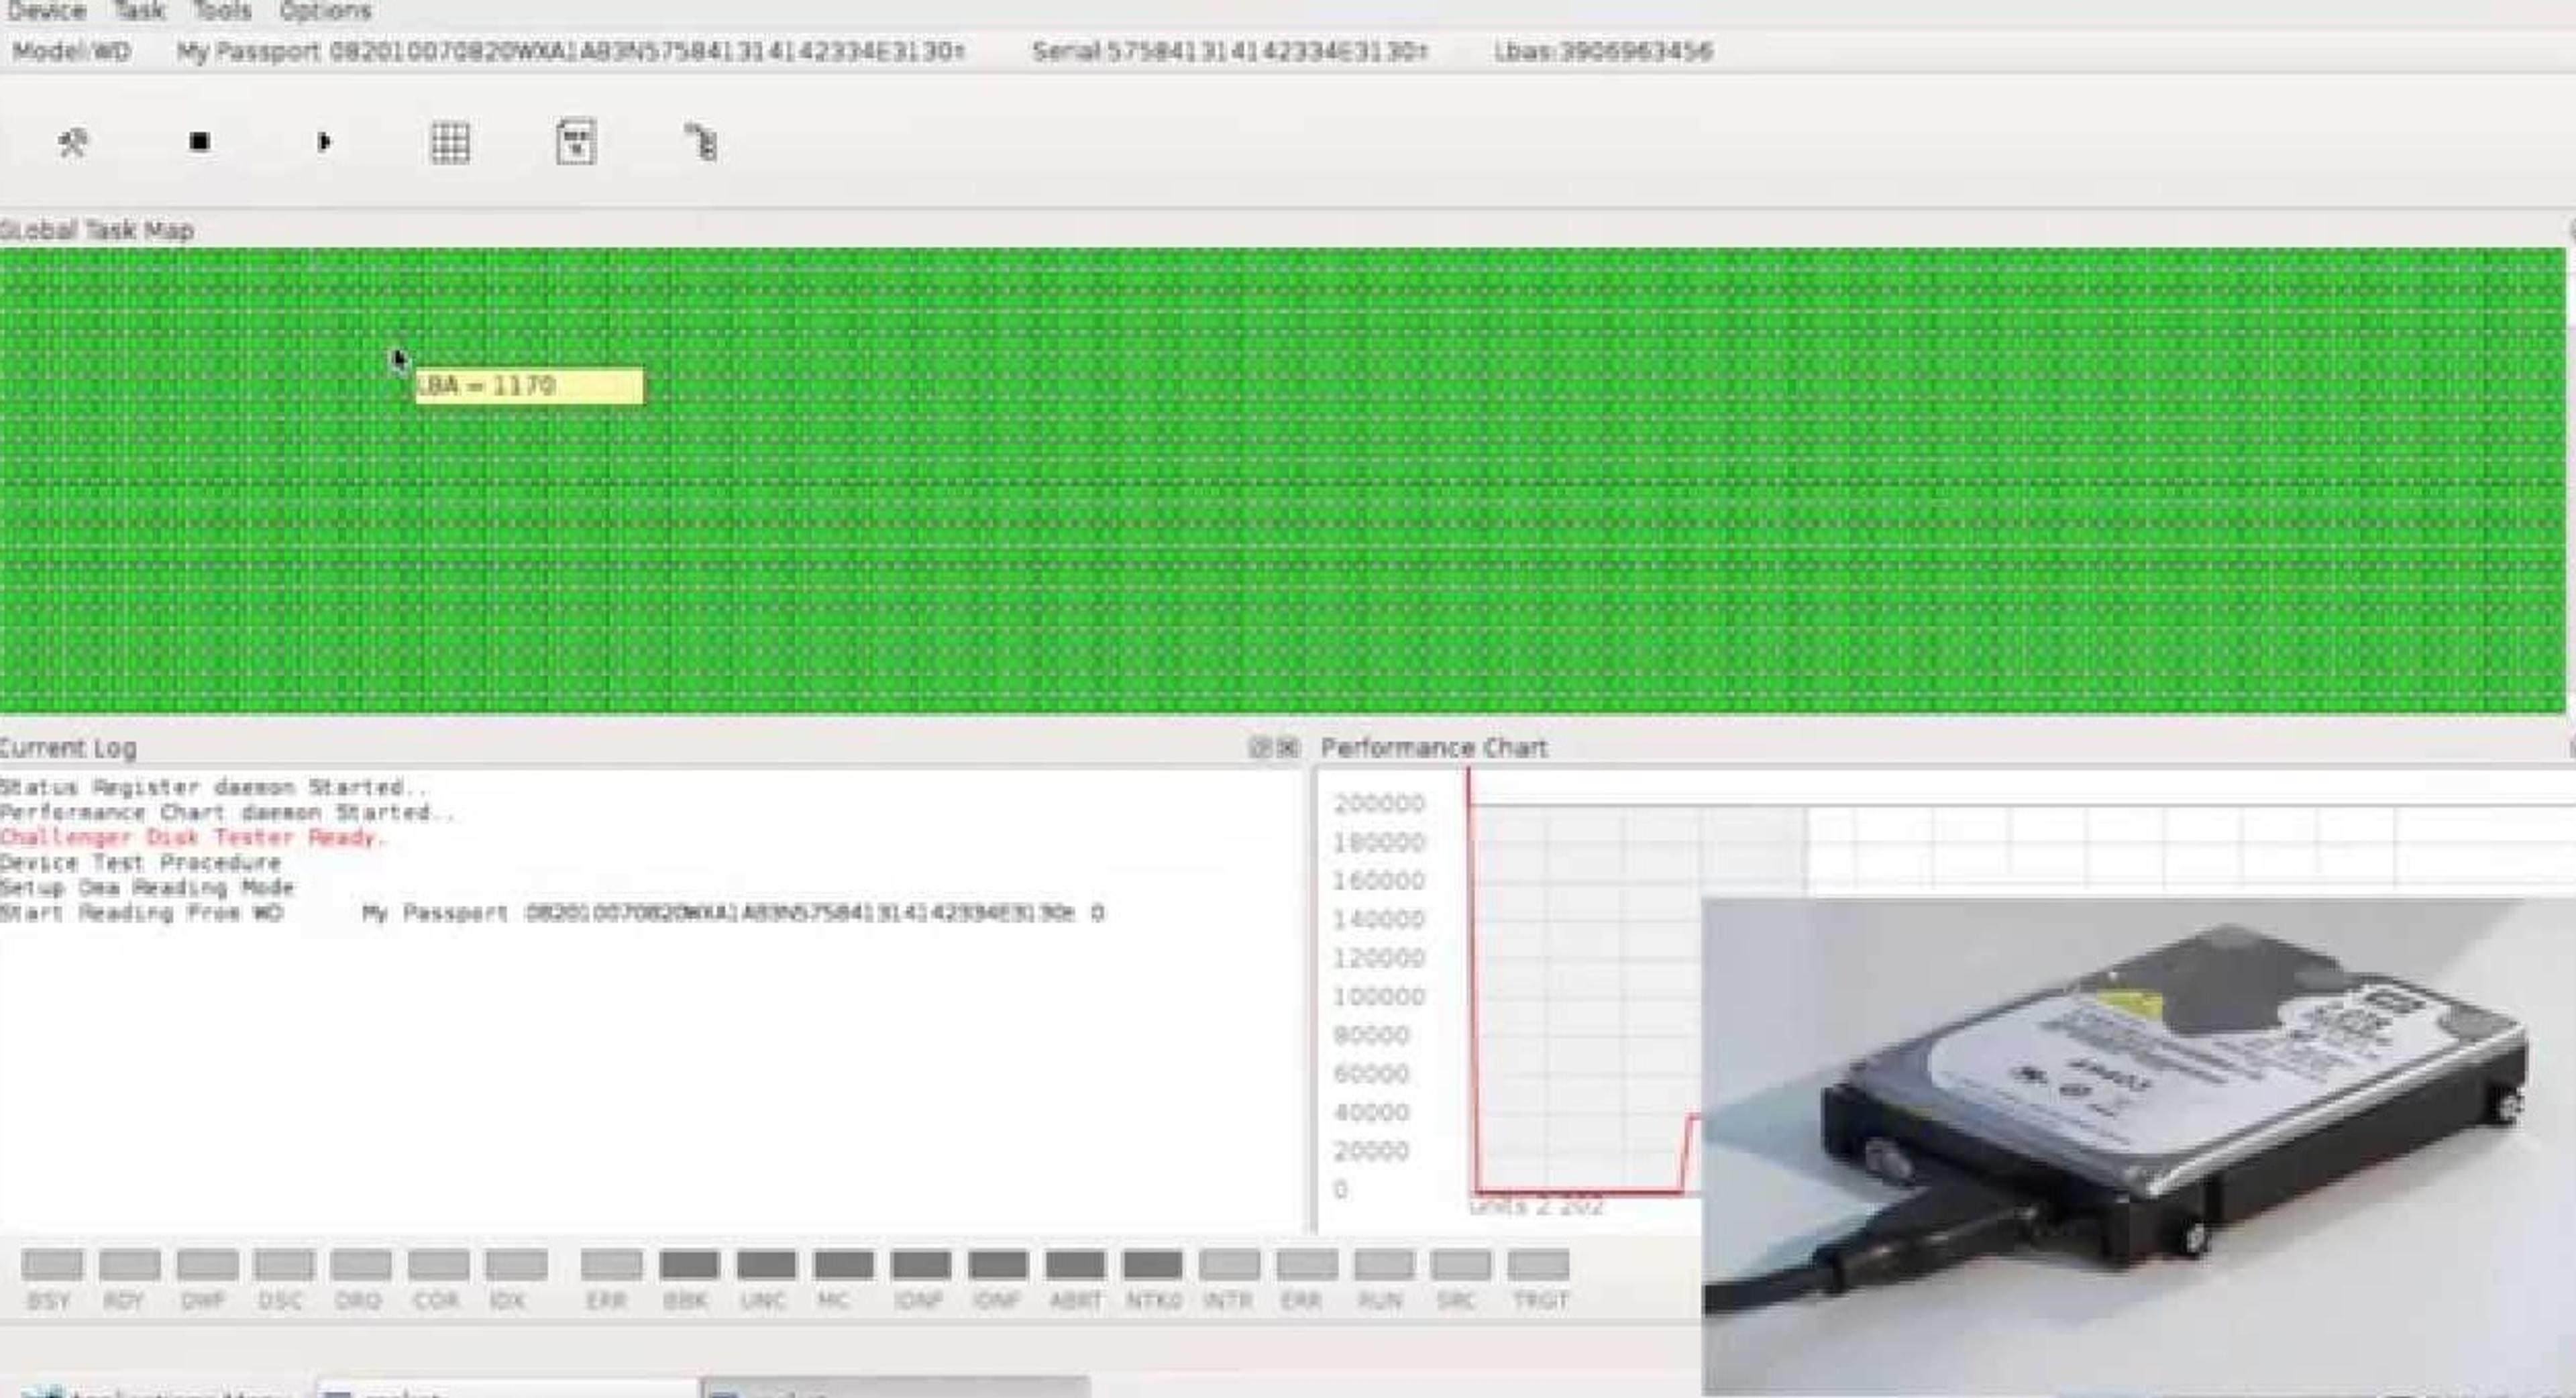The image size is (2576, 1398).
Task: Click the rightmost device toolbar icon
Action: click(701, 142)
